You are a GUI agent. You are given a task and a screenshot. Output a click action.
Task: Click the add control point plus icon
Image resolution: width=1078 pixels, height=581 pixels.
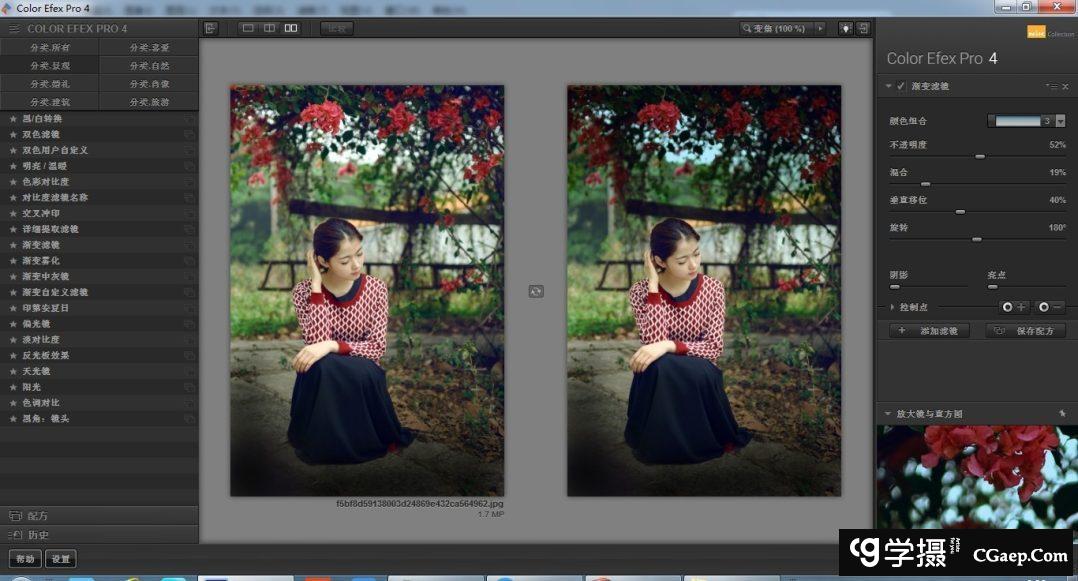pos(1013,307)
